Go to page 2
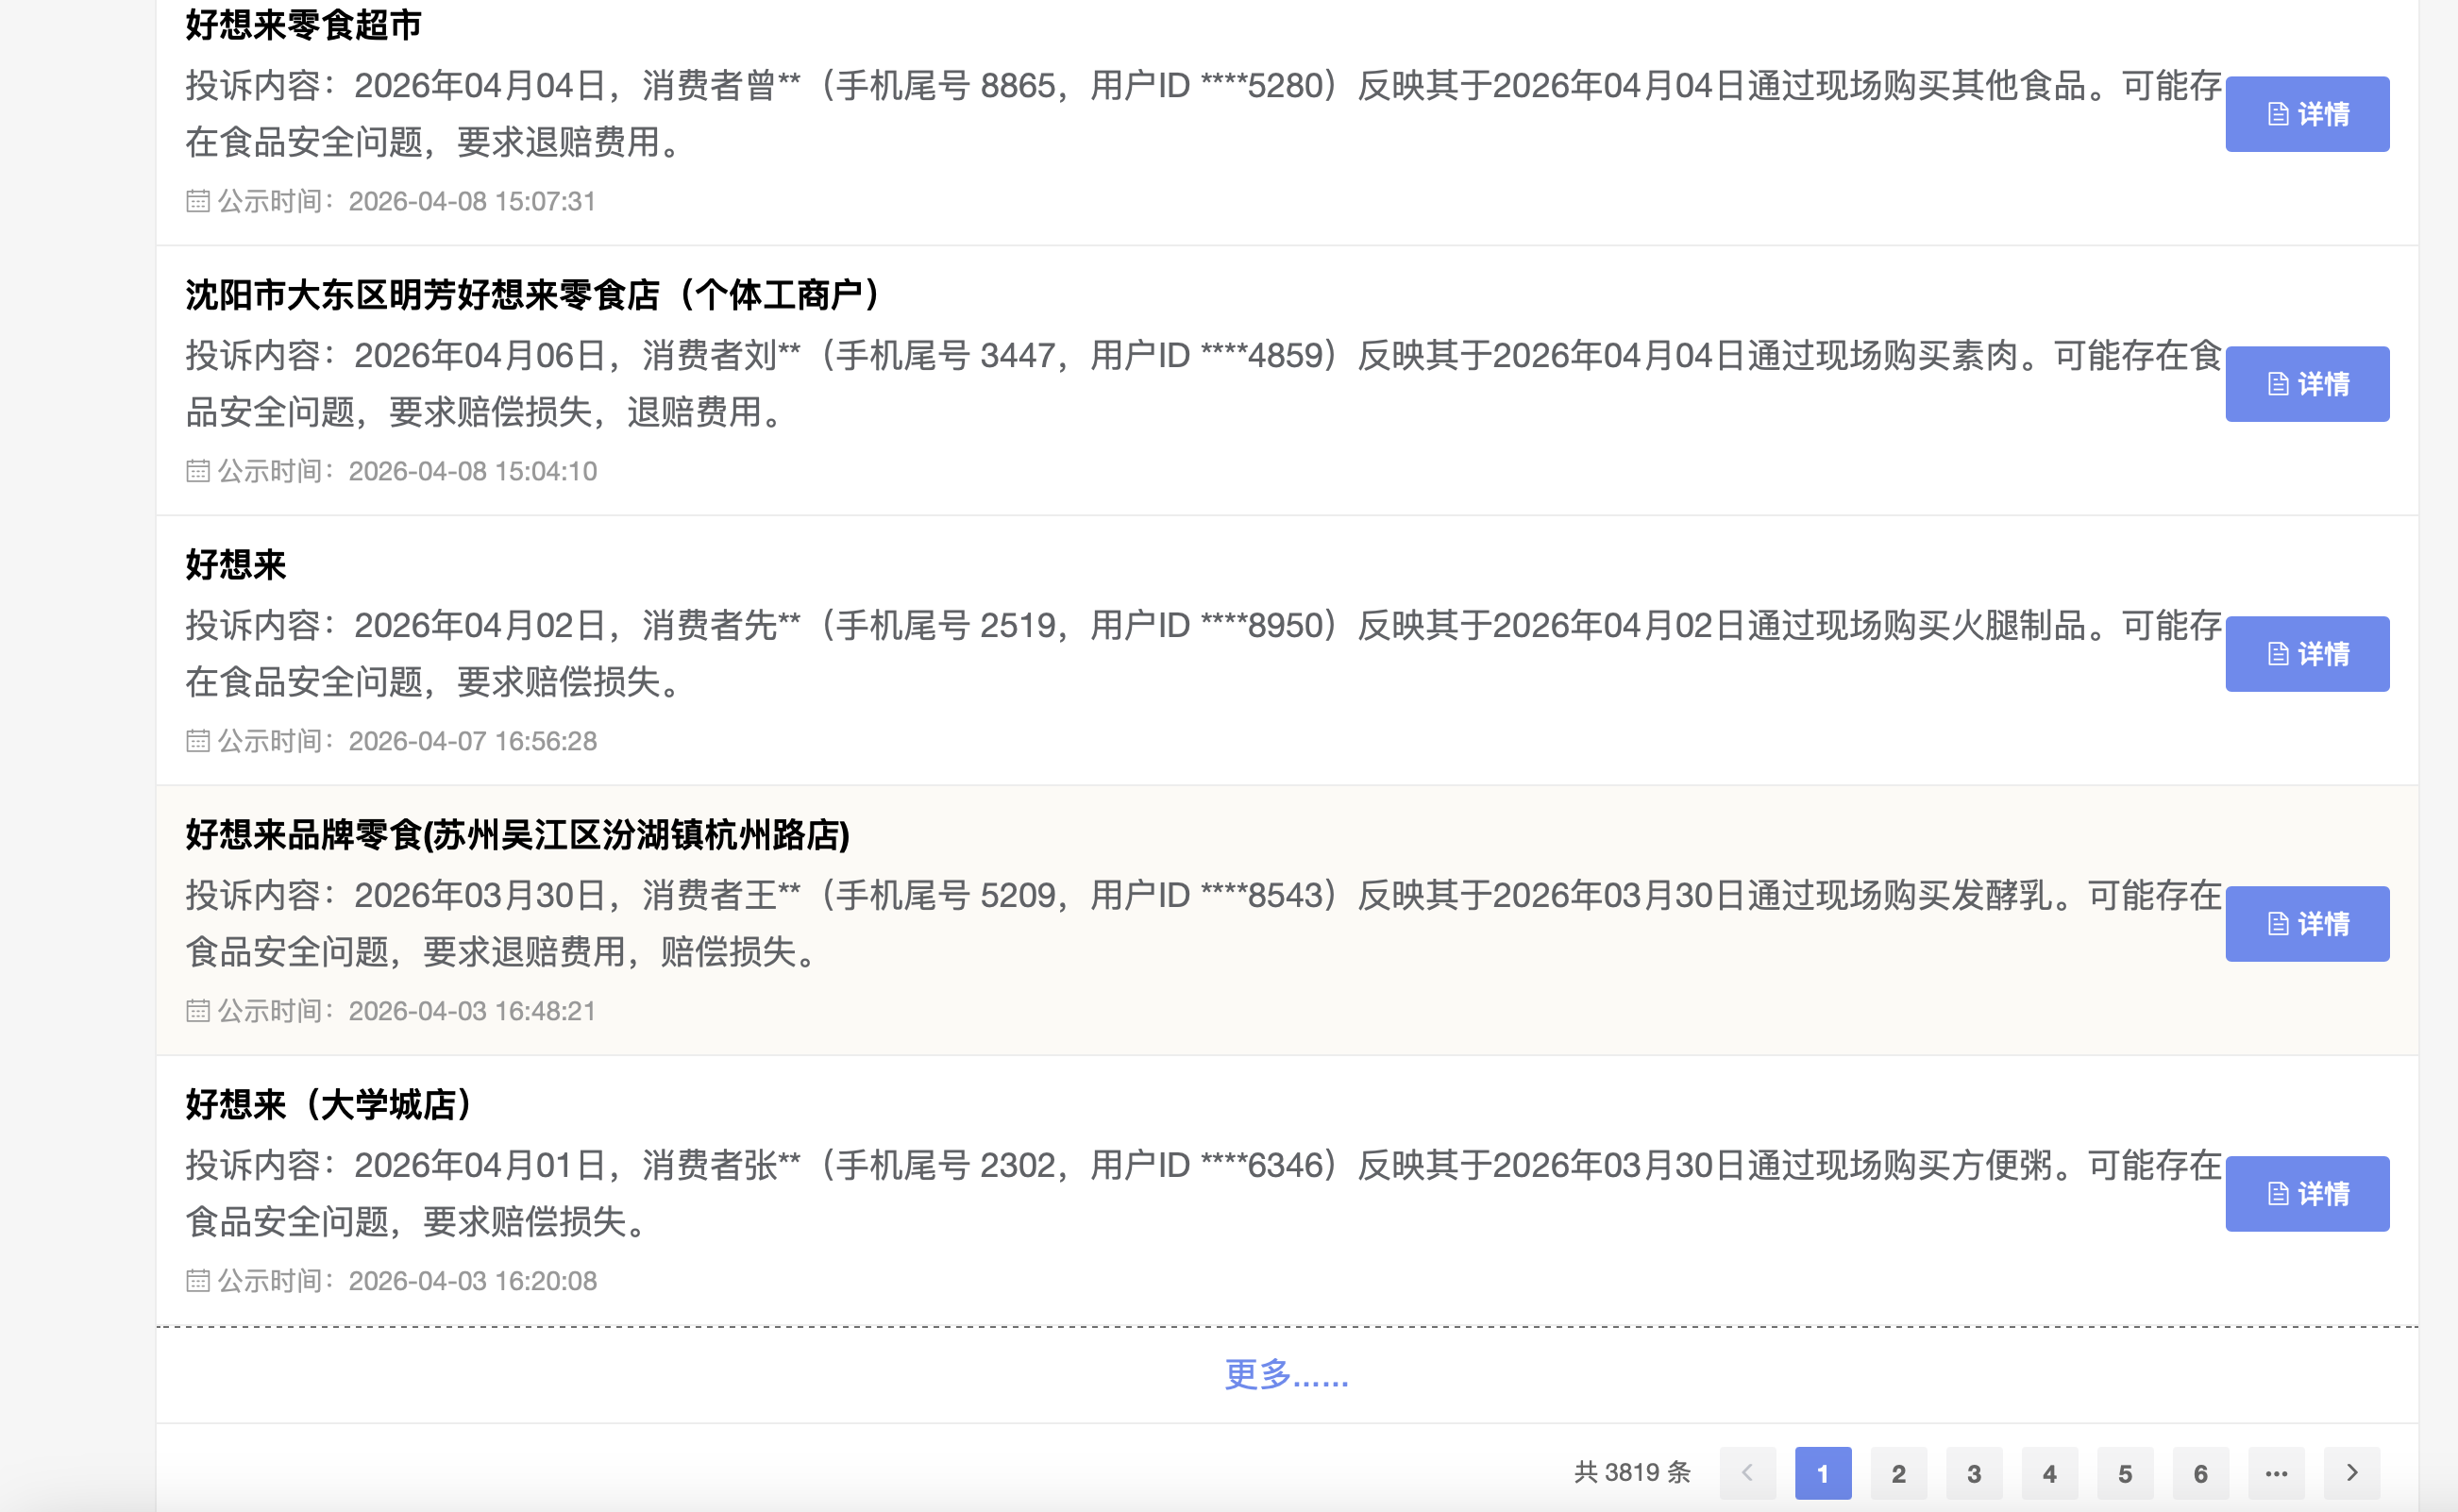The image size is (2458, 1512). tap(1898, 1473)
